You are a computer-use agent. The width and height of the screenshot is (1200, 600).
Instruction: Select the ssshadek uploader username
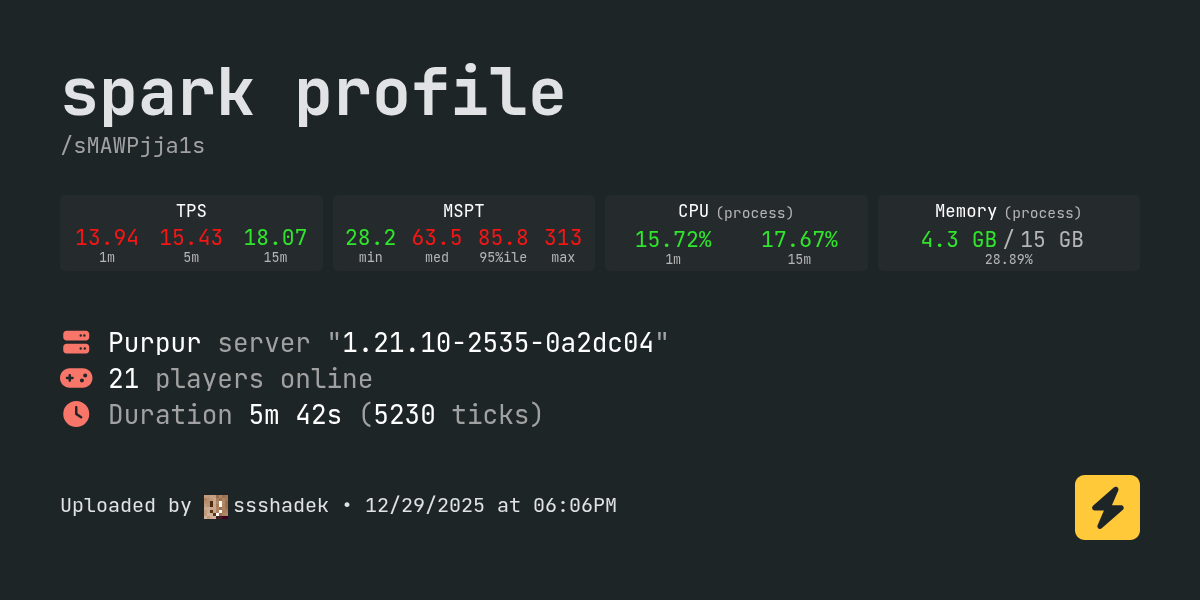pyautogui.click(x=281, y=506)
